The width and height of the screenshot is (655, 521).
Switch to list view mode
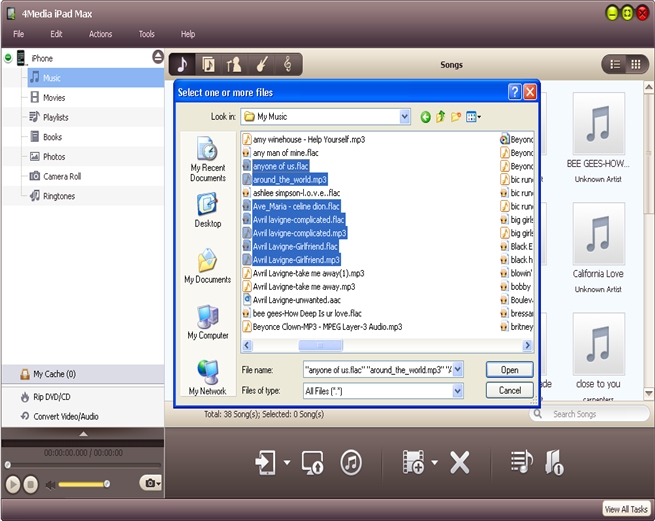pos(615,64)
